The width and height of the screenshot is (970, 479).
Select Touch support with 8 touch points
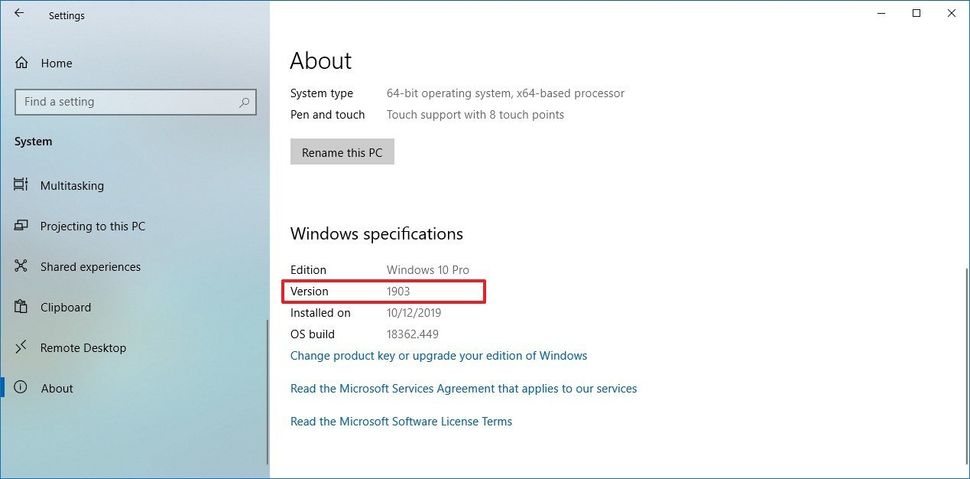(x=475, y=114)
